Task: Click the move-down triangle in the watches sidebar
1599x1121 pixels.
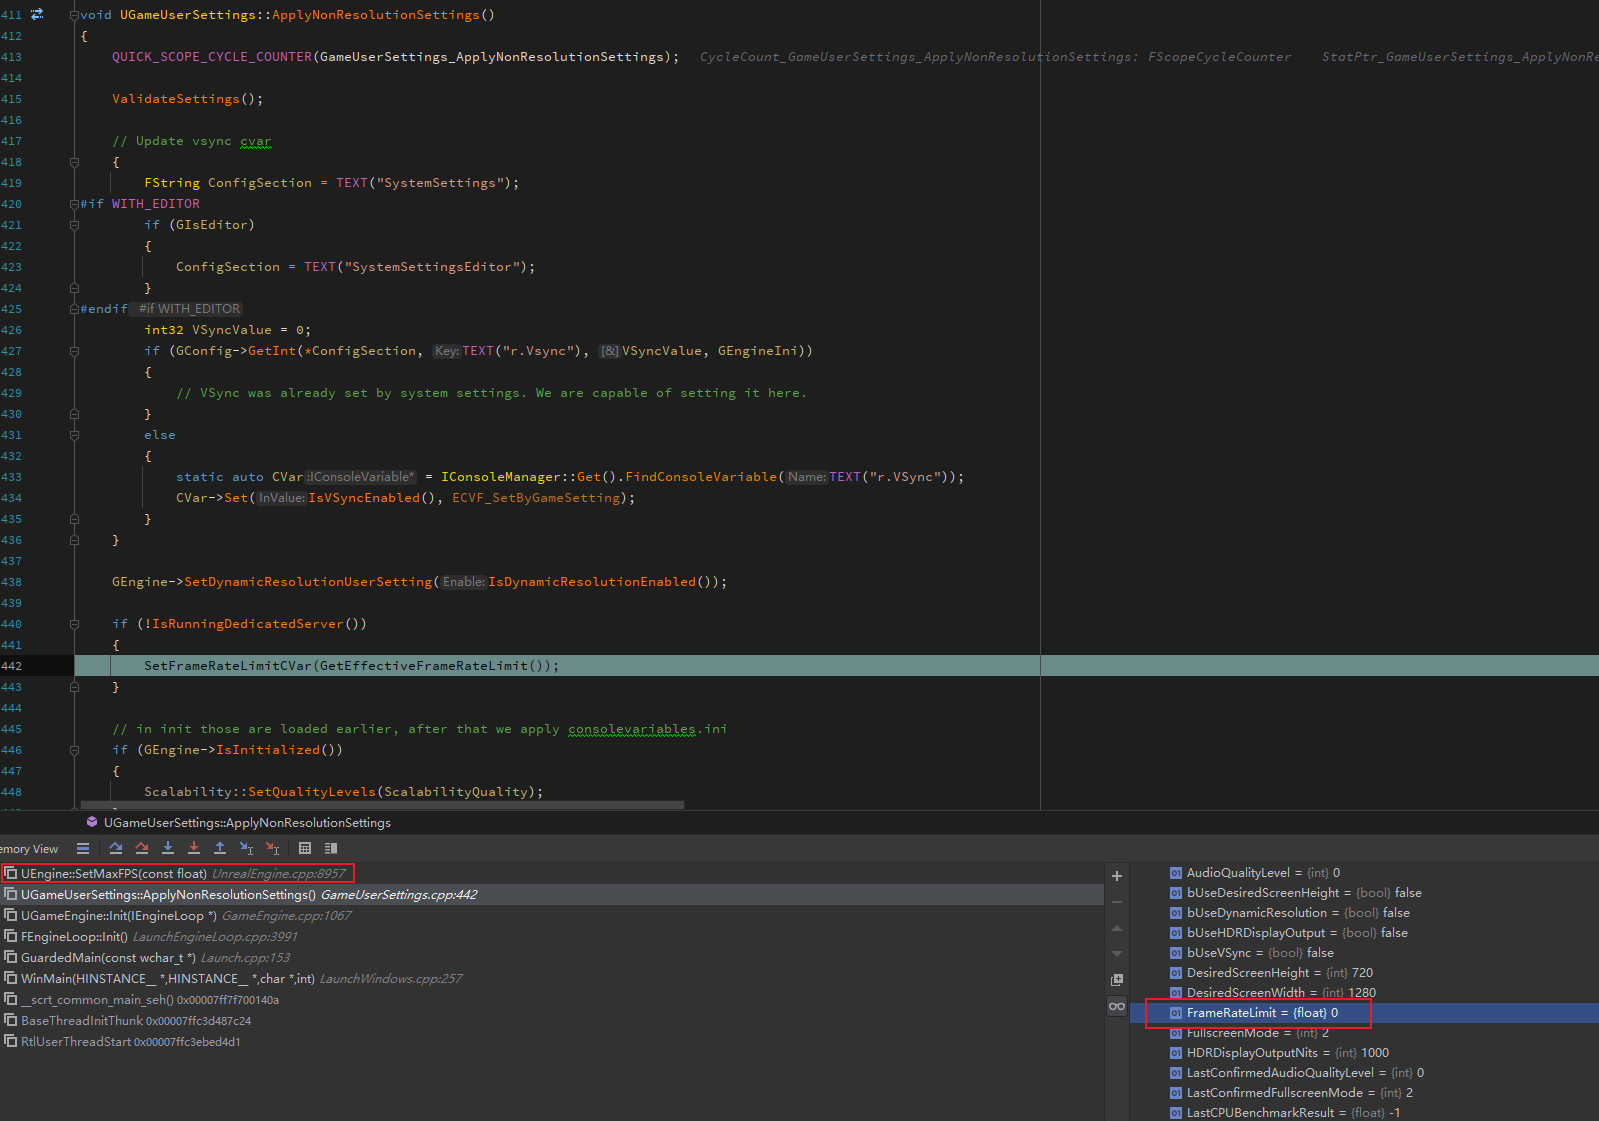Action: coord(1117,954)
